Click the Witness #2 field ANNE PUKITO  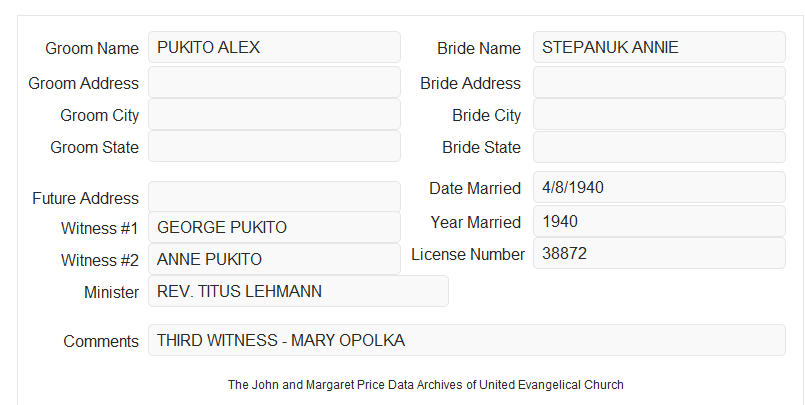coord(274,259)
